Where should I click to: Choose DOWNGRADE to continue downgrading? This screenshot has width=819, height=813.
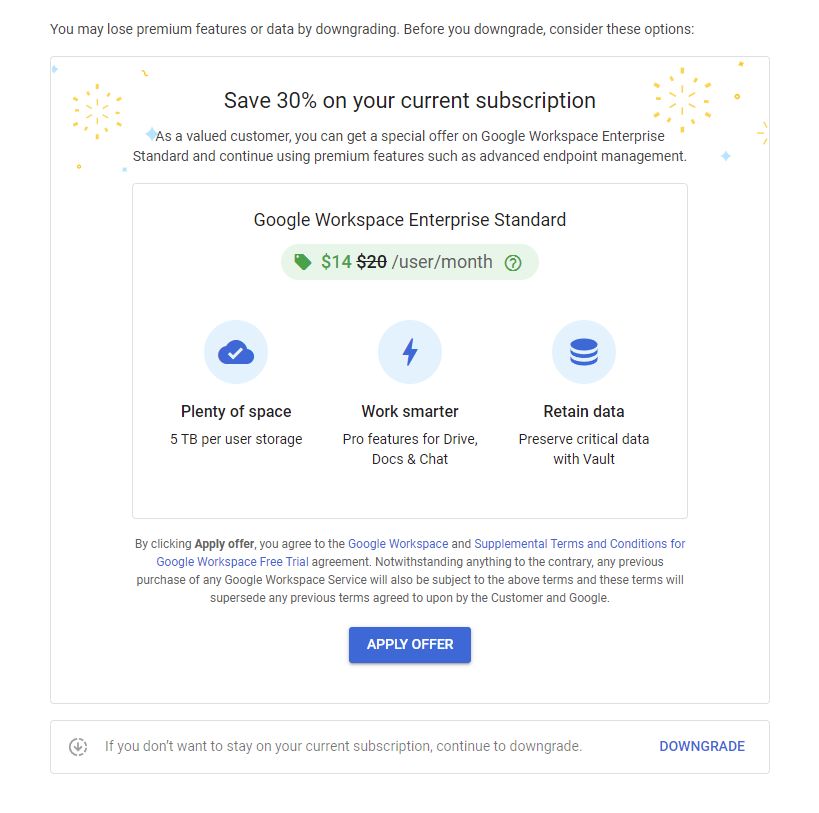coord(702,746)
